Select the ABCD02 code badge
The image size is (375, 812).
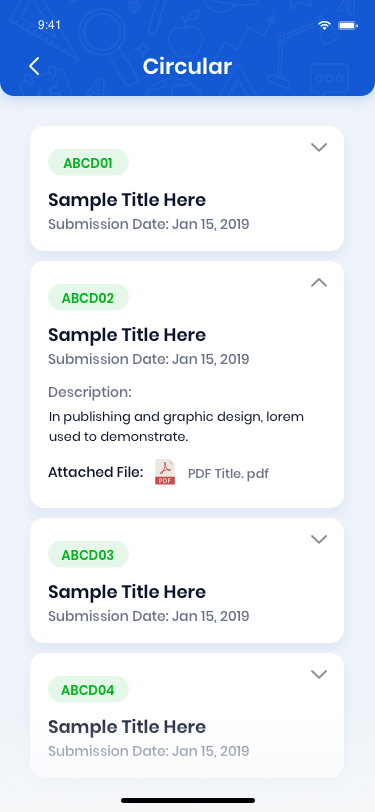[88, 297]
